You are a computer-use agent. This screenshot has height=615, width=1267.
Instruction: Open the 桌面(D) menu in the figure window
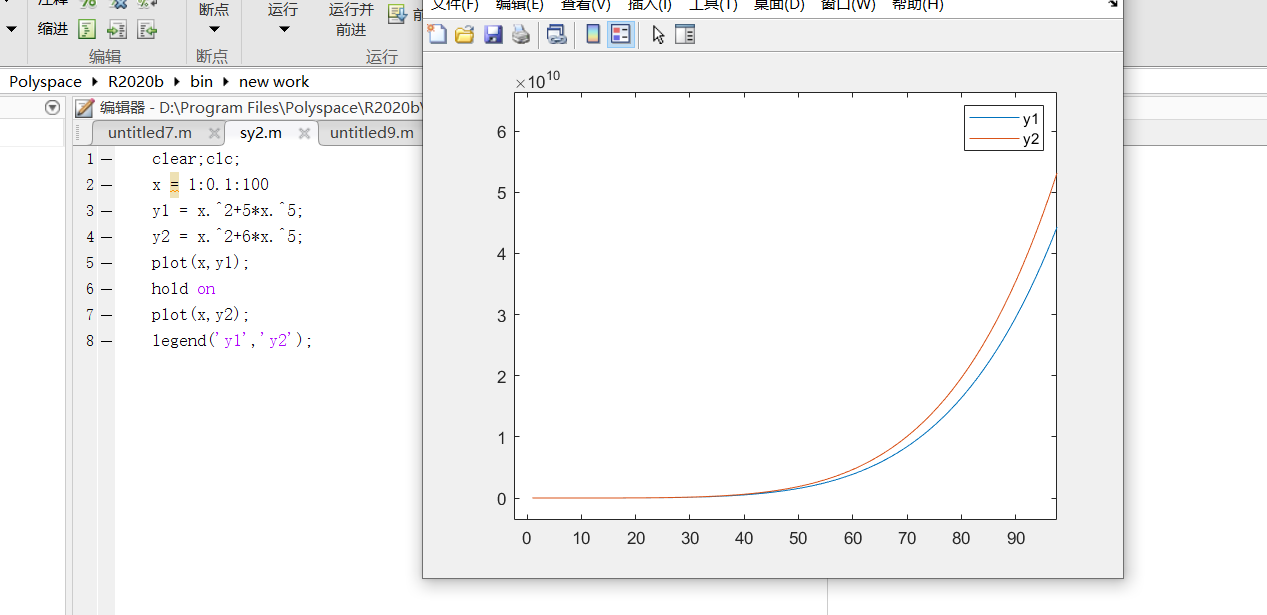[779, 5]
